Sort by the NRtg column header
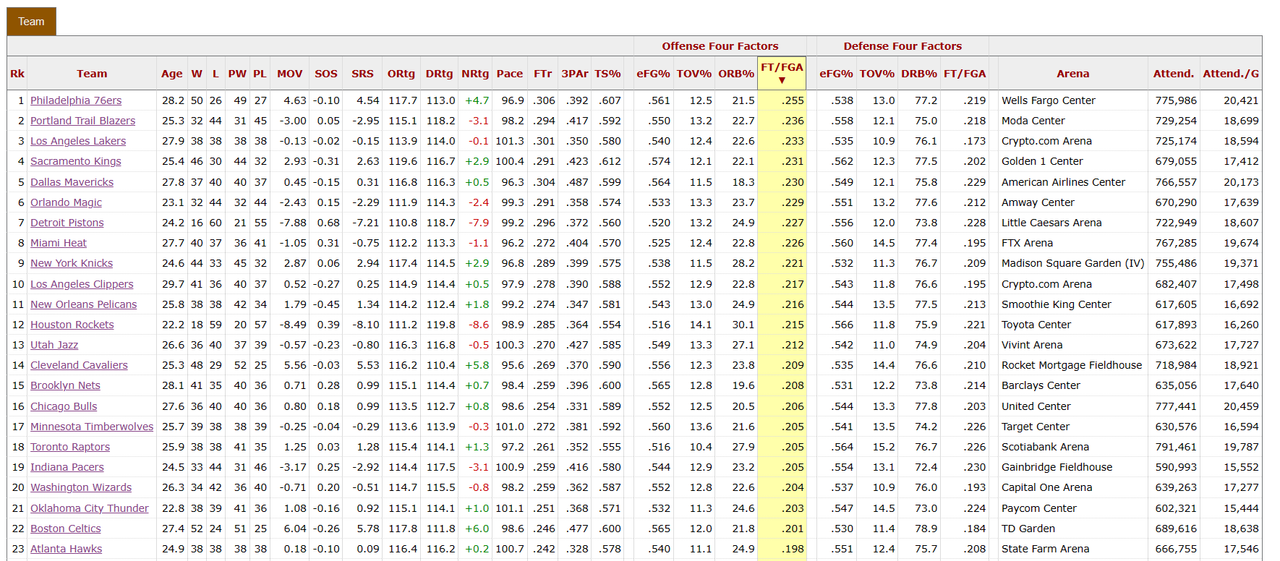 point(475,73)
